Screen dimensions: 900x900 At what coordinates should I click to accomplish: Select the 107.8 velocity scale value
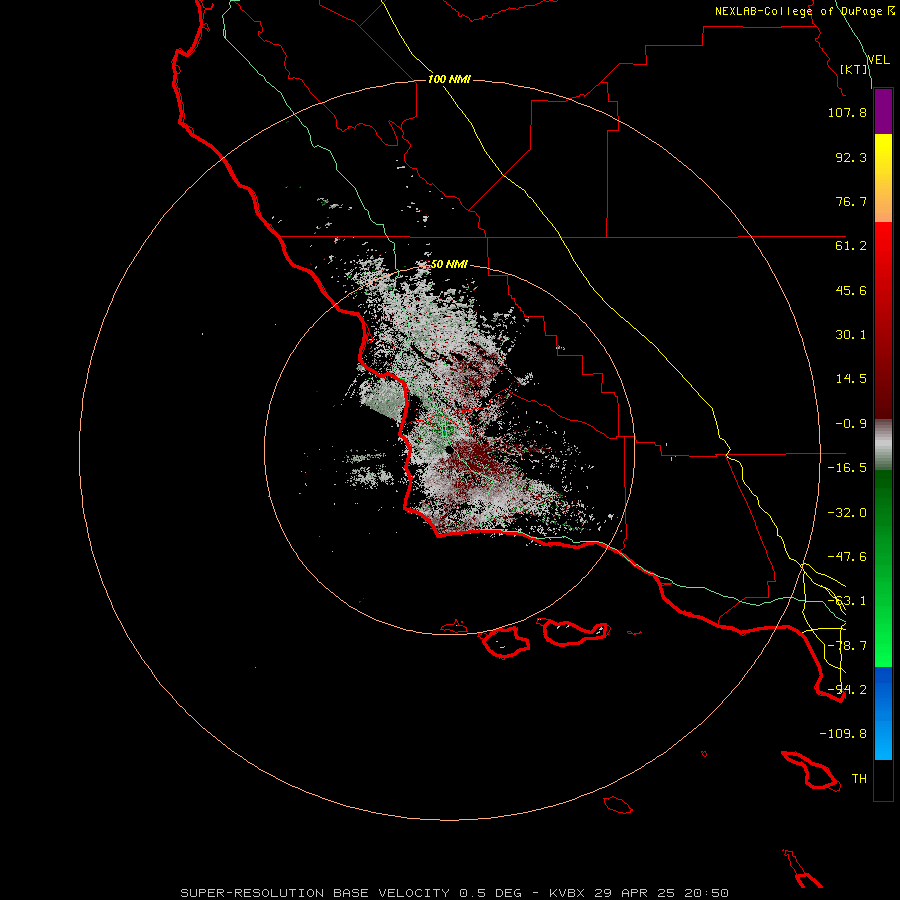click(847, 112)
